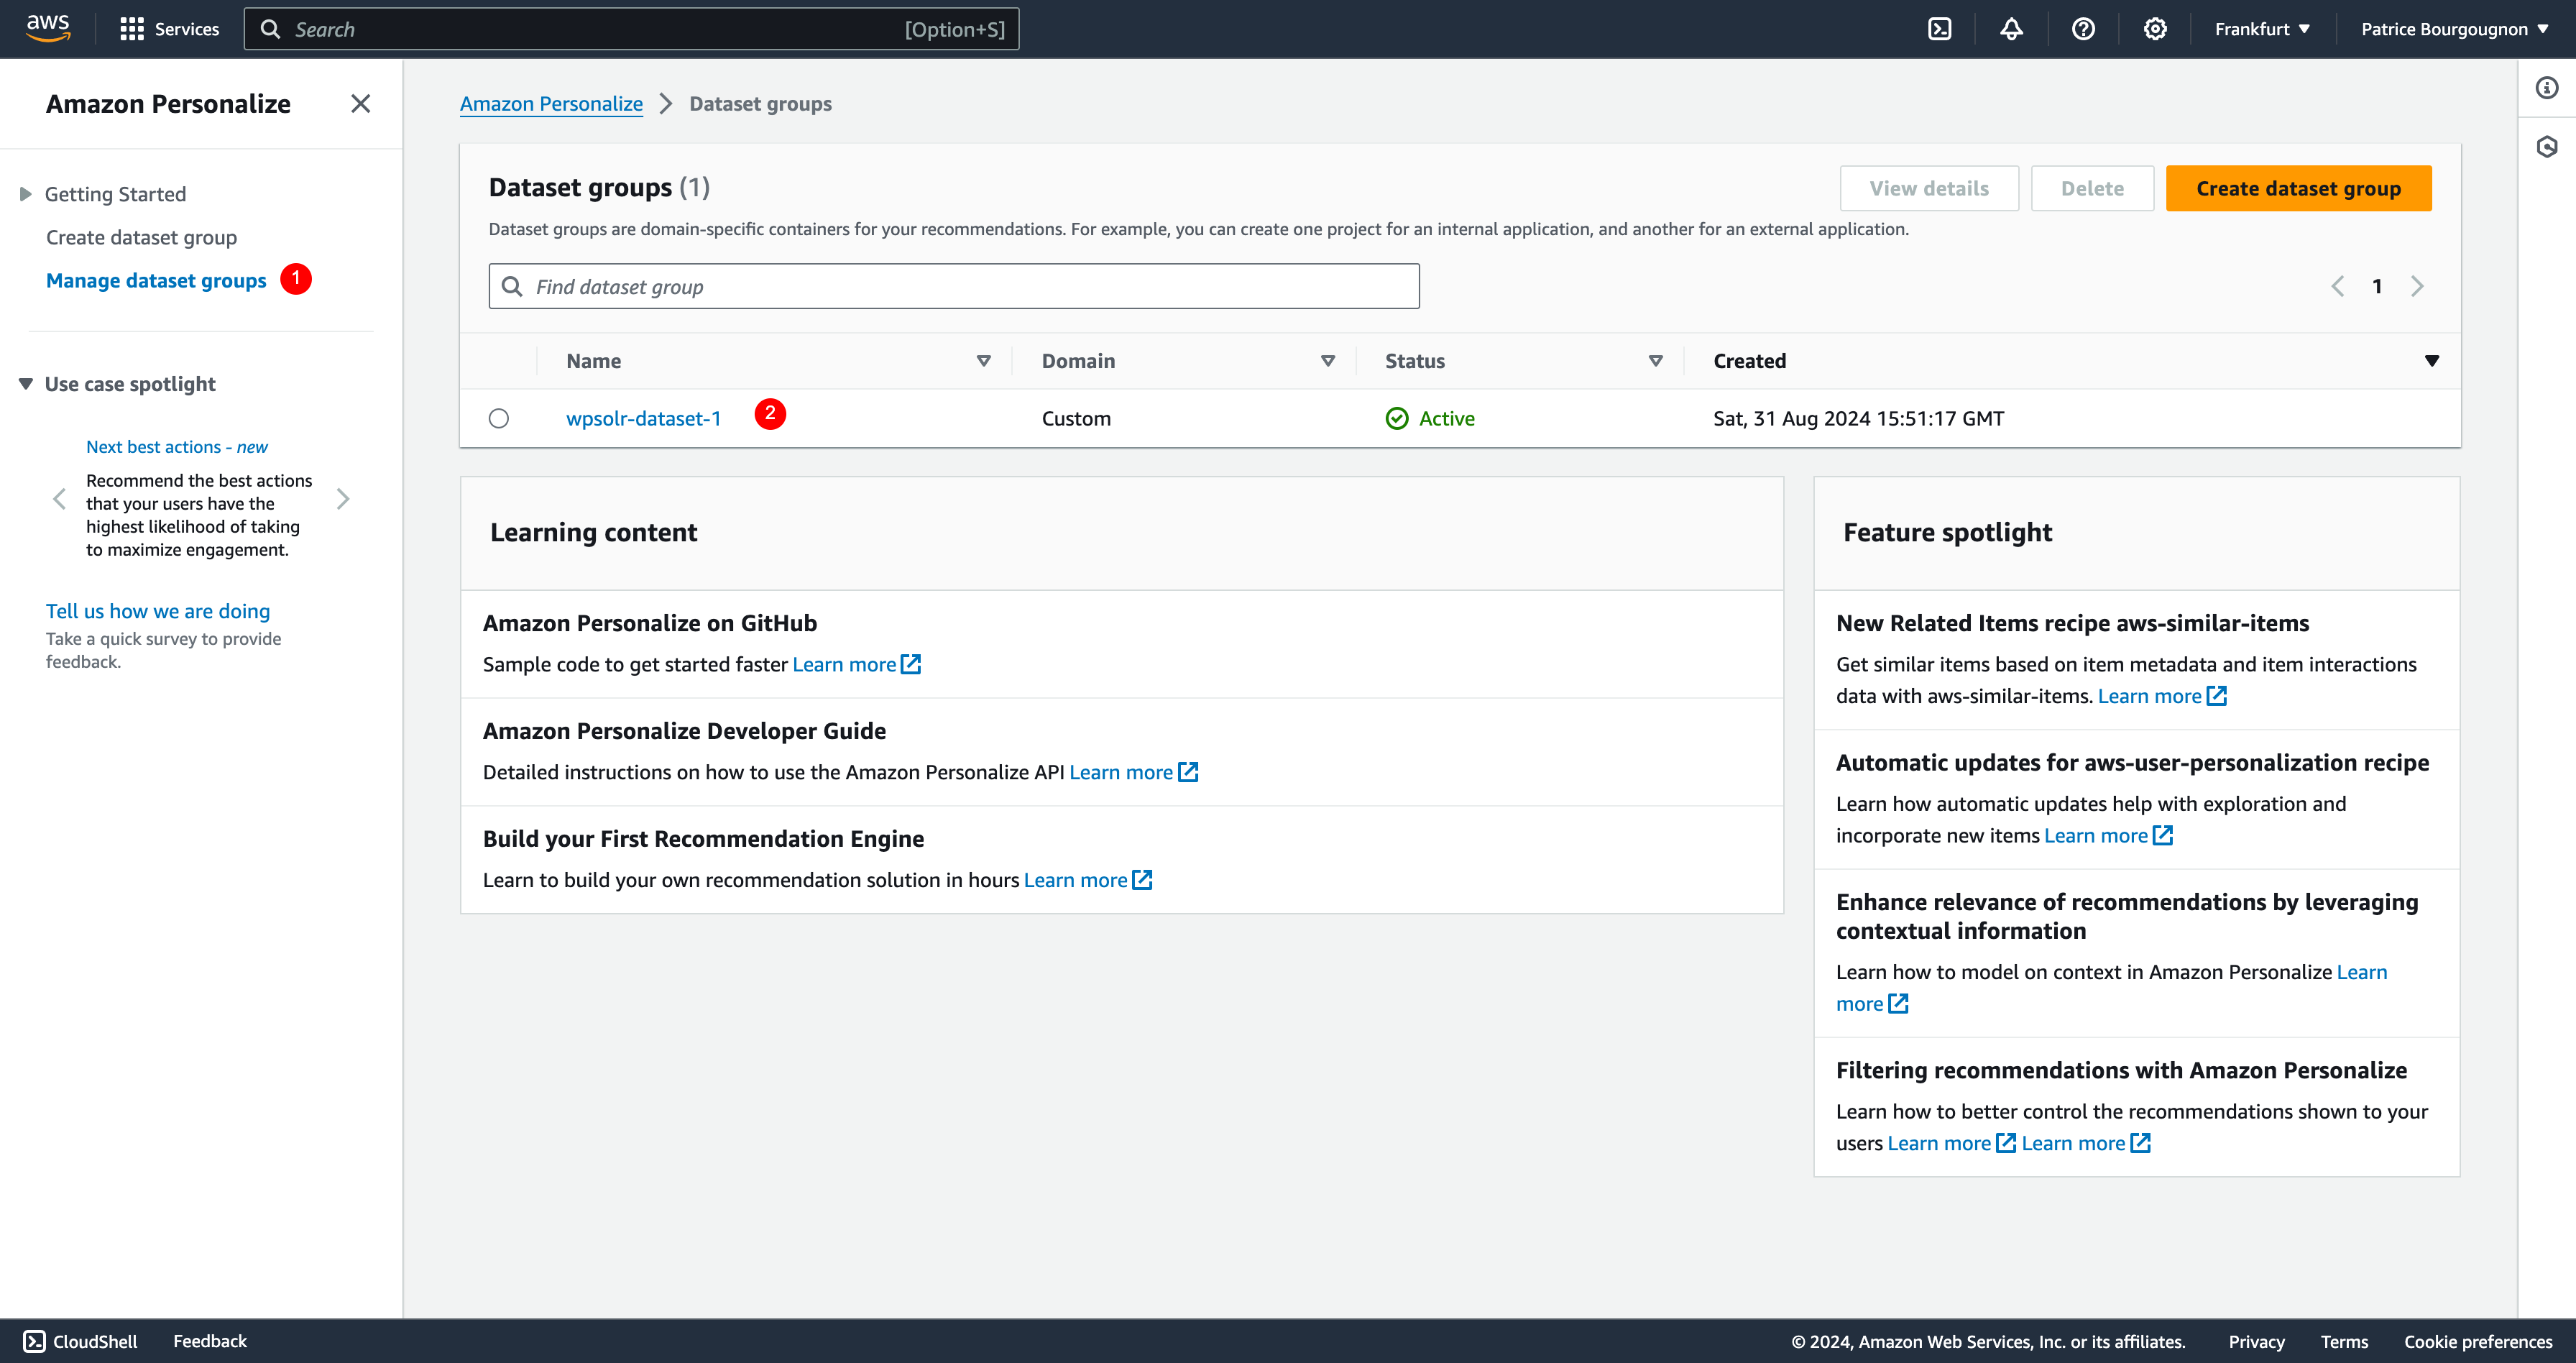
Task: Click the Custom domain cell
Action: [1076, 418]
